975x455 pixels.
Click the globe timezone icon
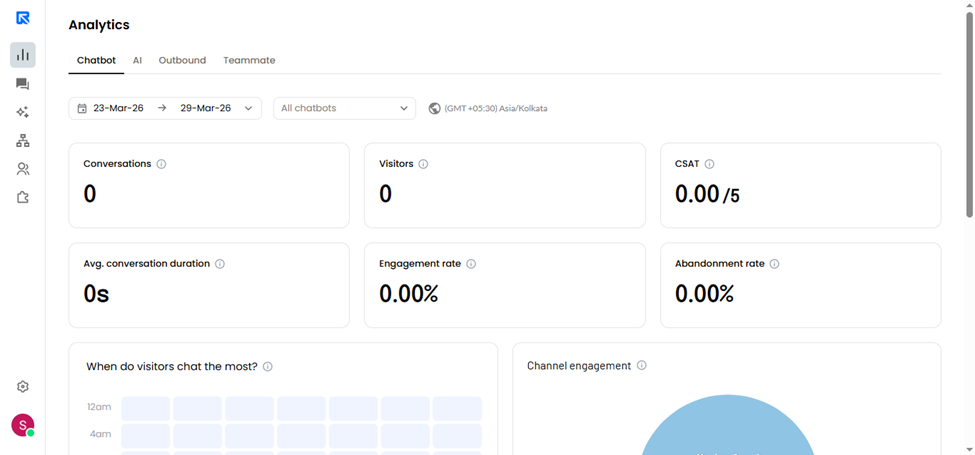point(435,108)
